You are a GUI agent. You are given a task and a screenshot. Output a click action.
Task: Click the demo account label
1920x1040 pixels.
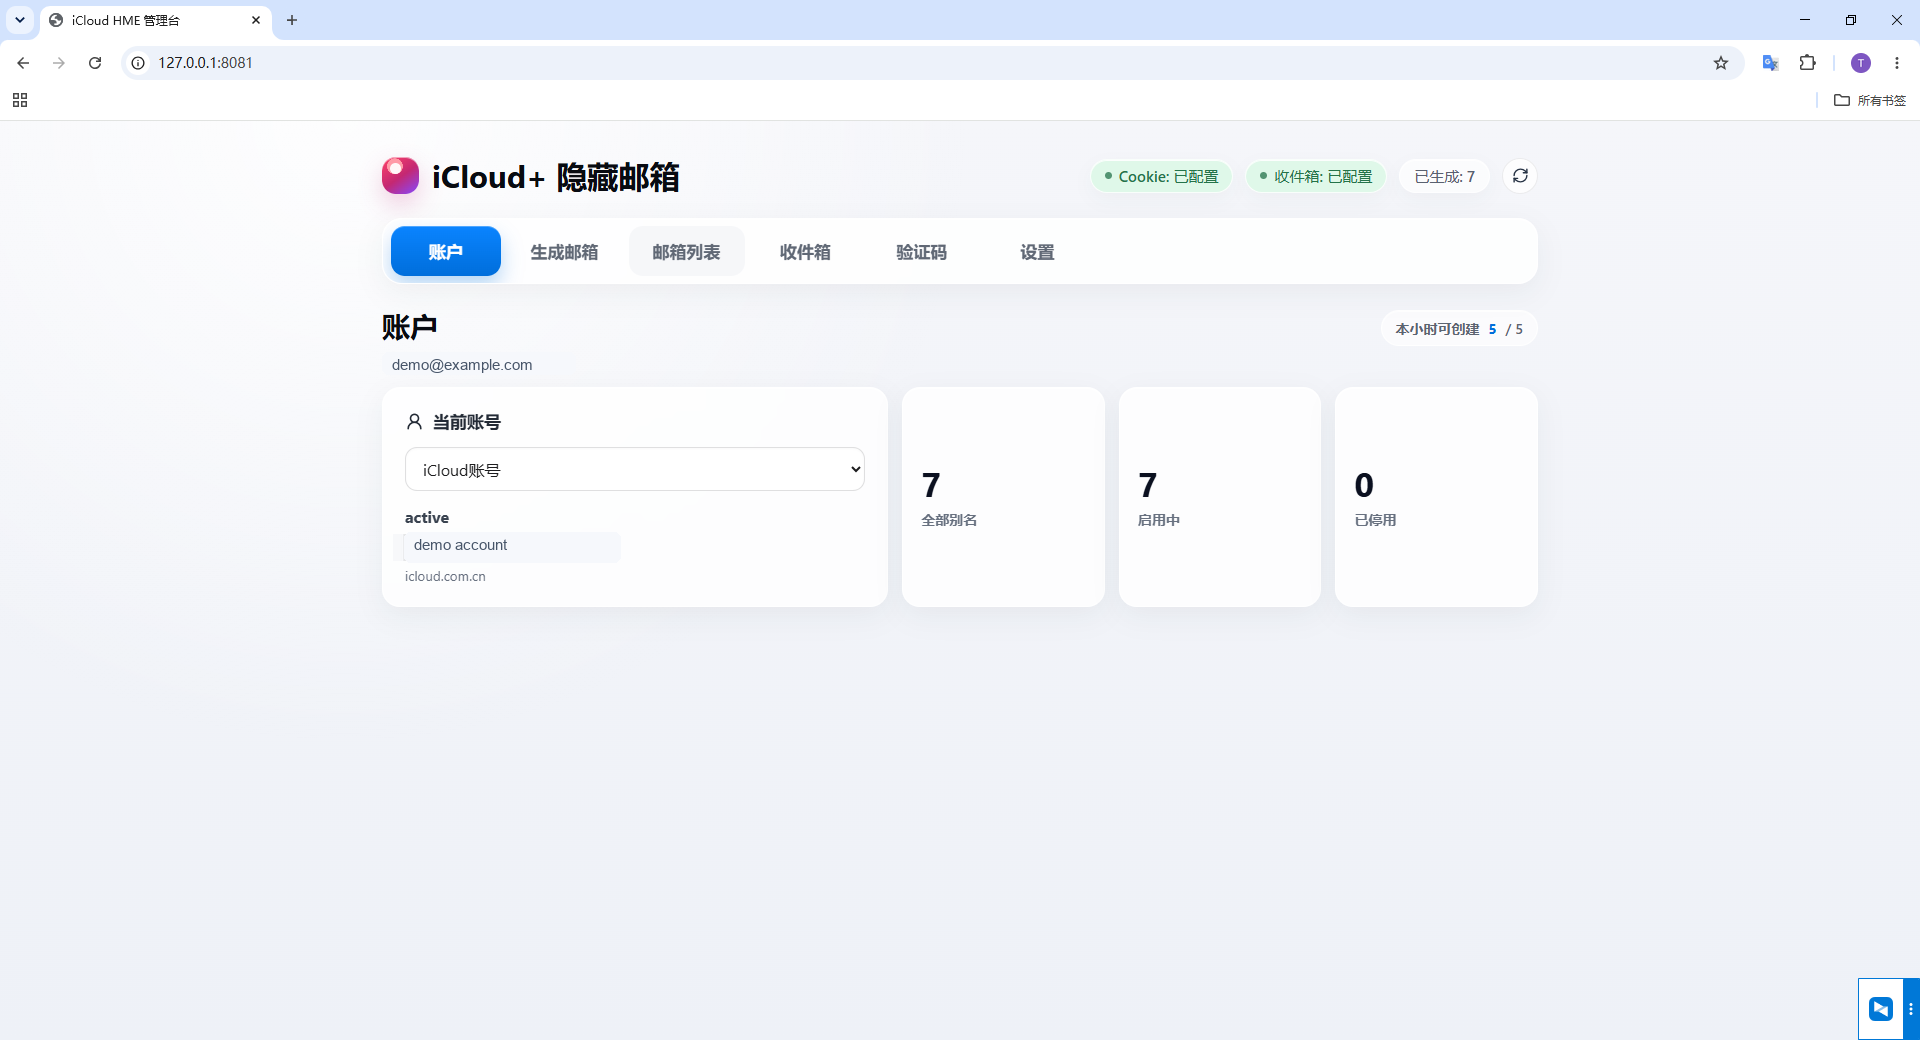[x=460, y=545]
